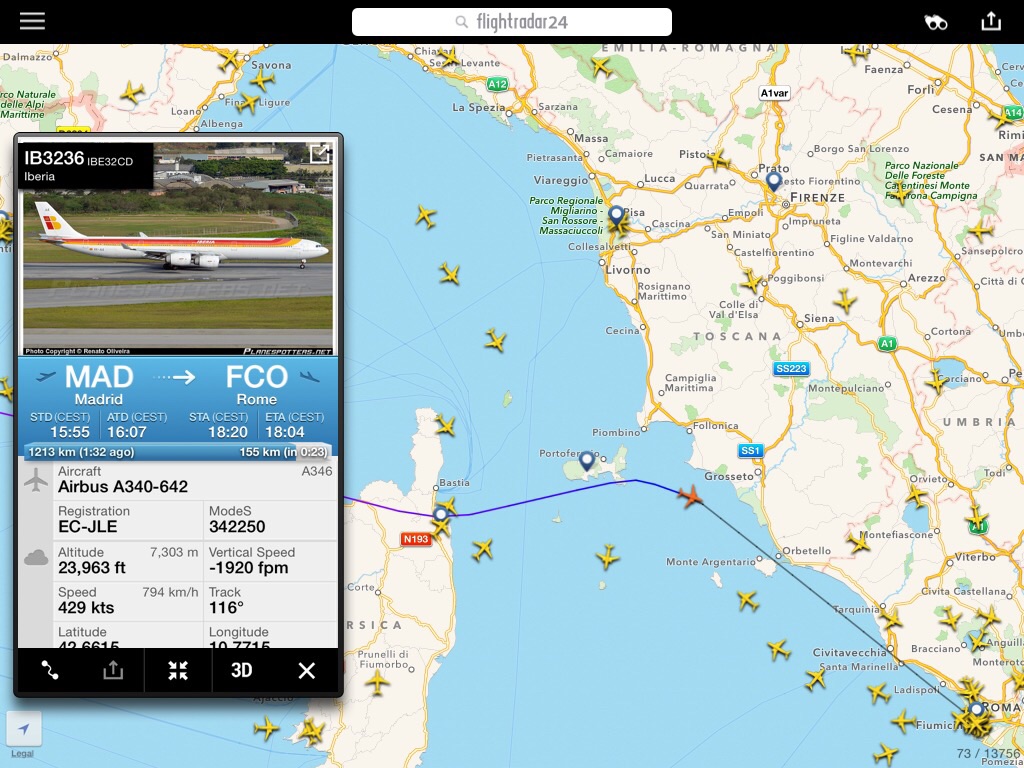
Task: Tap the Pisa airport pin
Action: (x=616, y=215)
